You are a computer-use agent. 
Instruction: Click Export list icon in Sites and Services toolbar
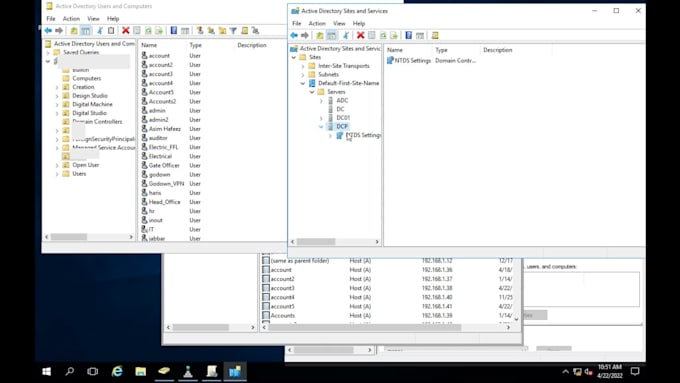pyautogui.click(x=394, y=35)
